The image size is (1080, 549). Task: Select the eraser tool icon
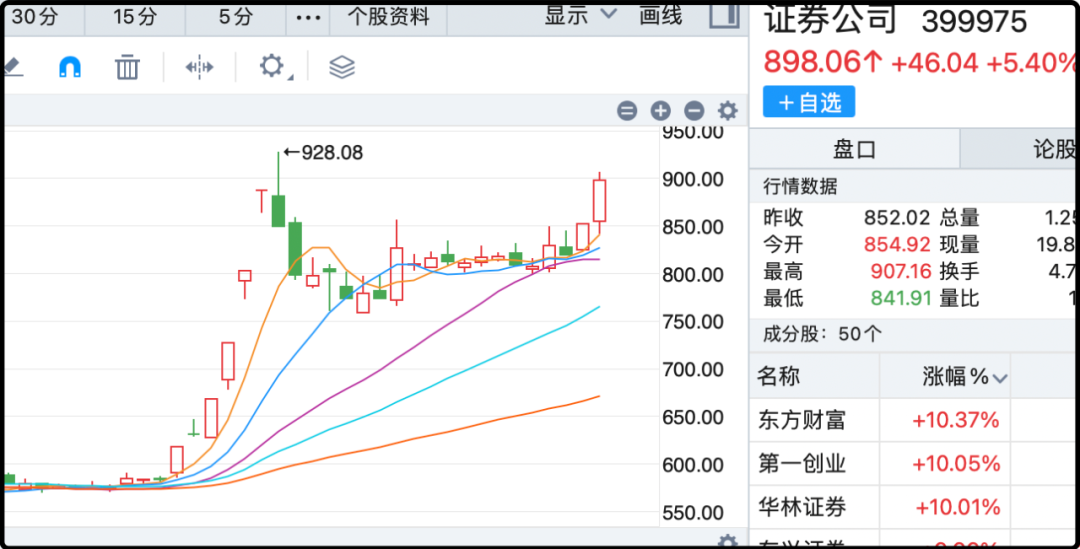(x=12, y=67)
